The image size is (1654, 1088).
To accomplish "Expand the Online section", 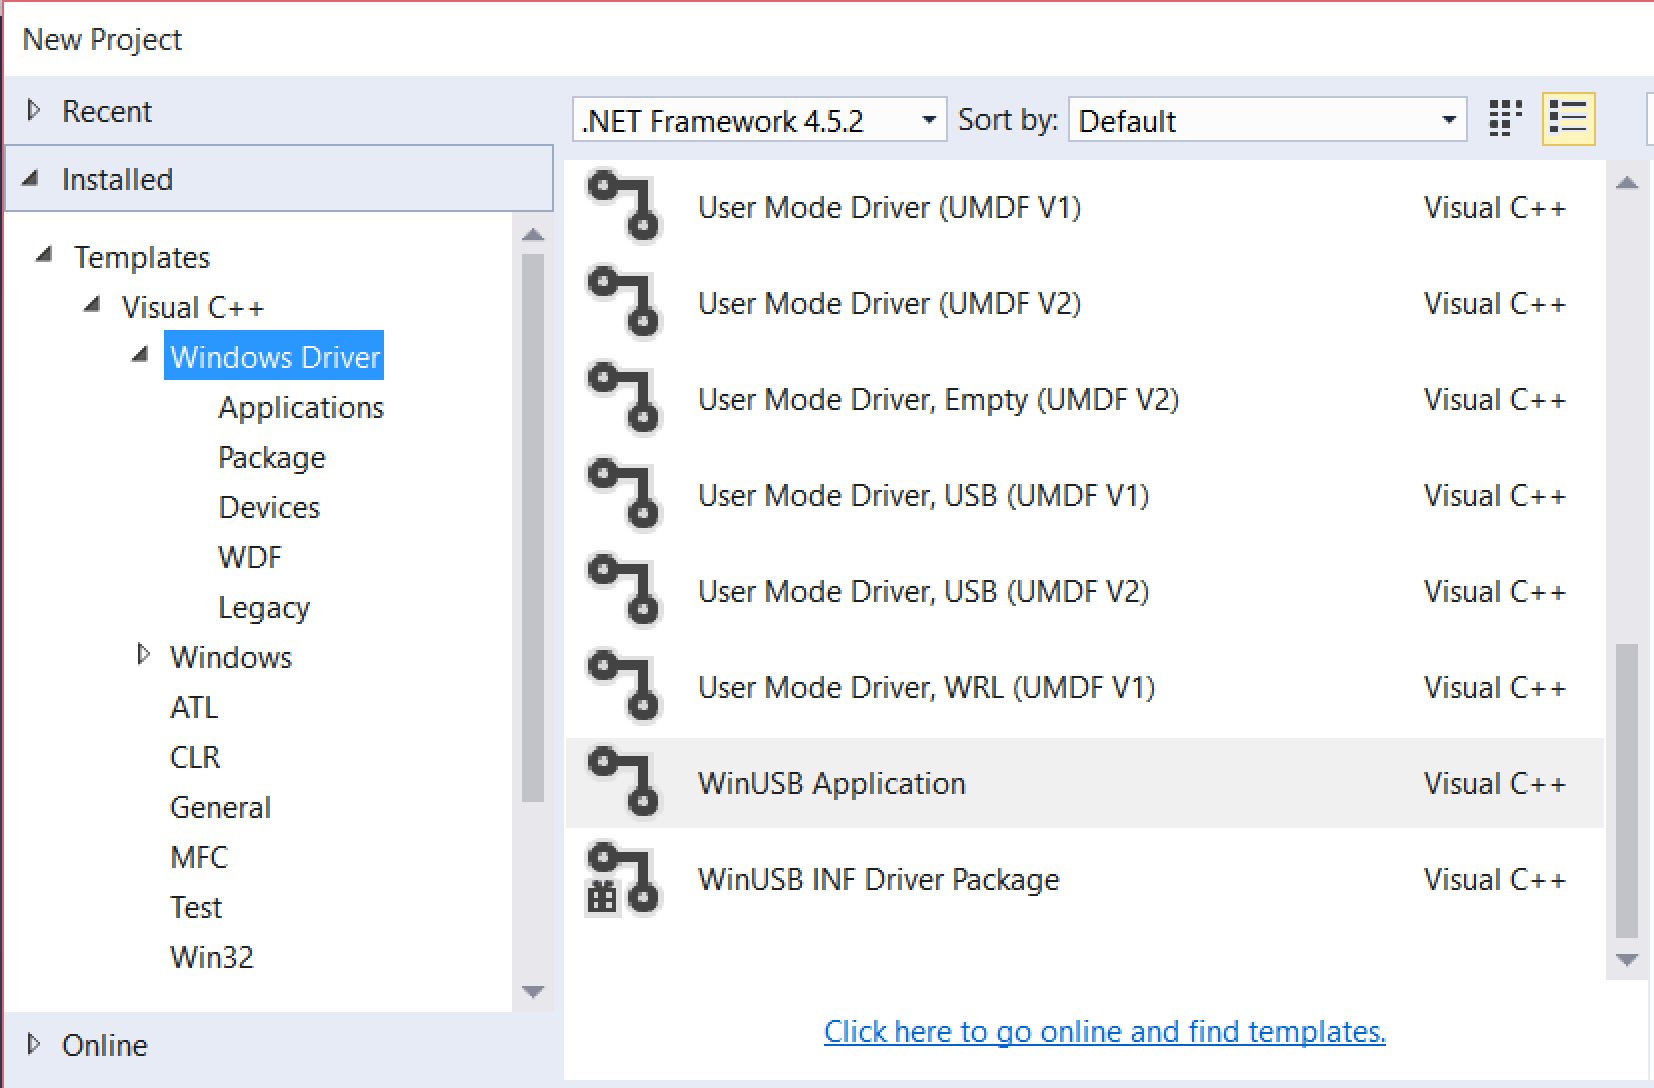I will 34,1044.
